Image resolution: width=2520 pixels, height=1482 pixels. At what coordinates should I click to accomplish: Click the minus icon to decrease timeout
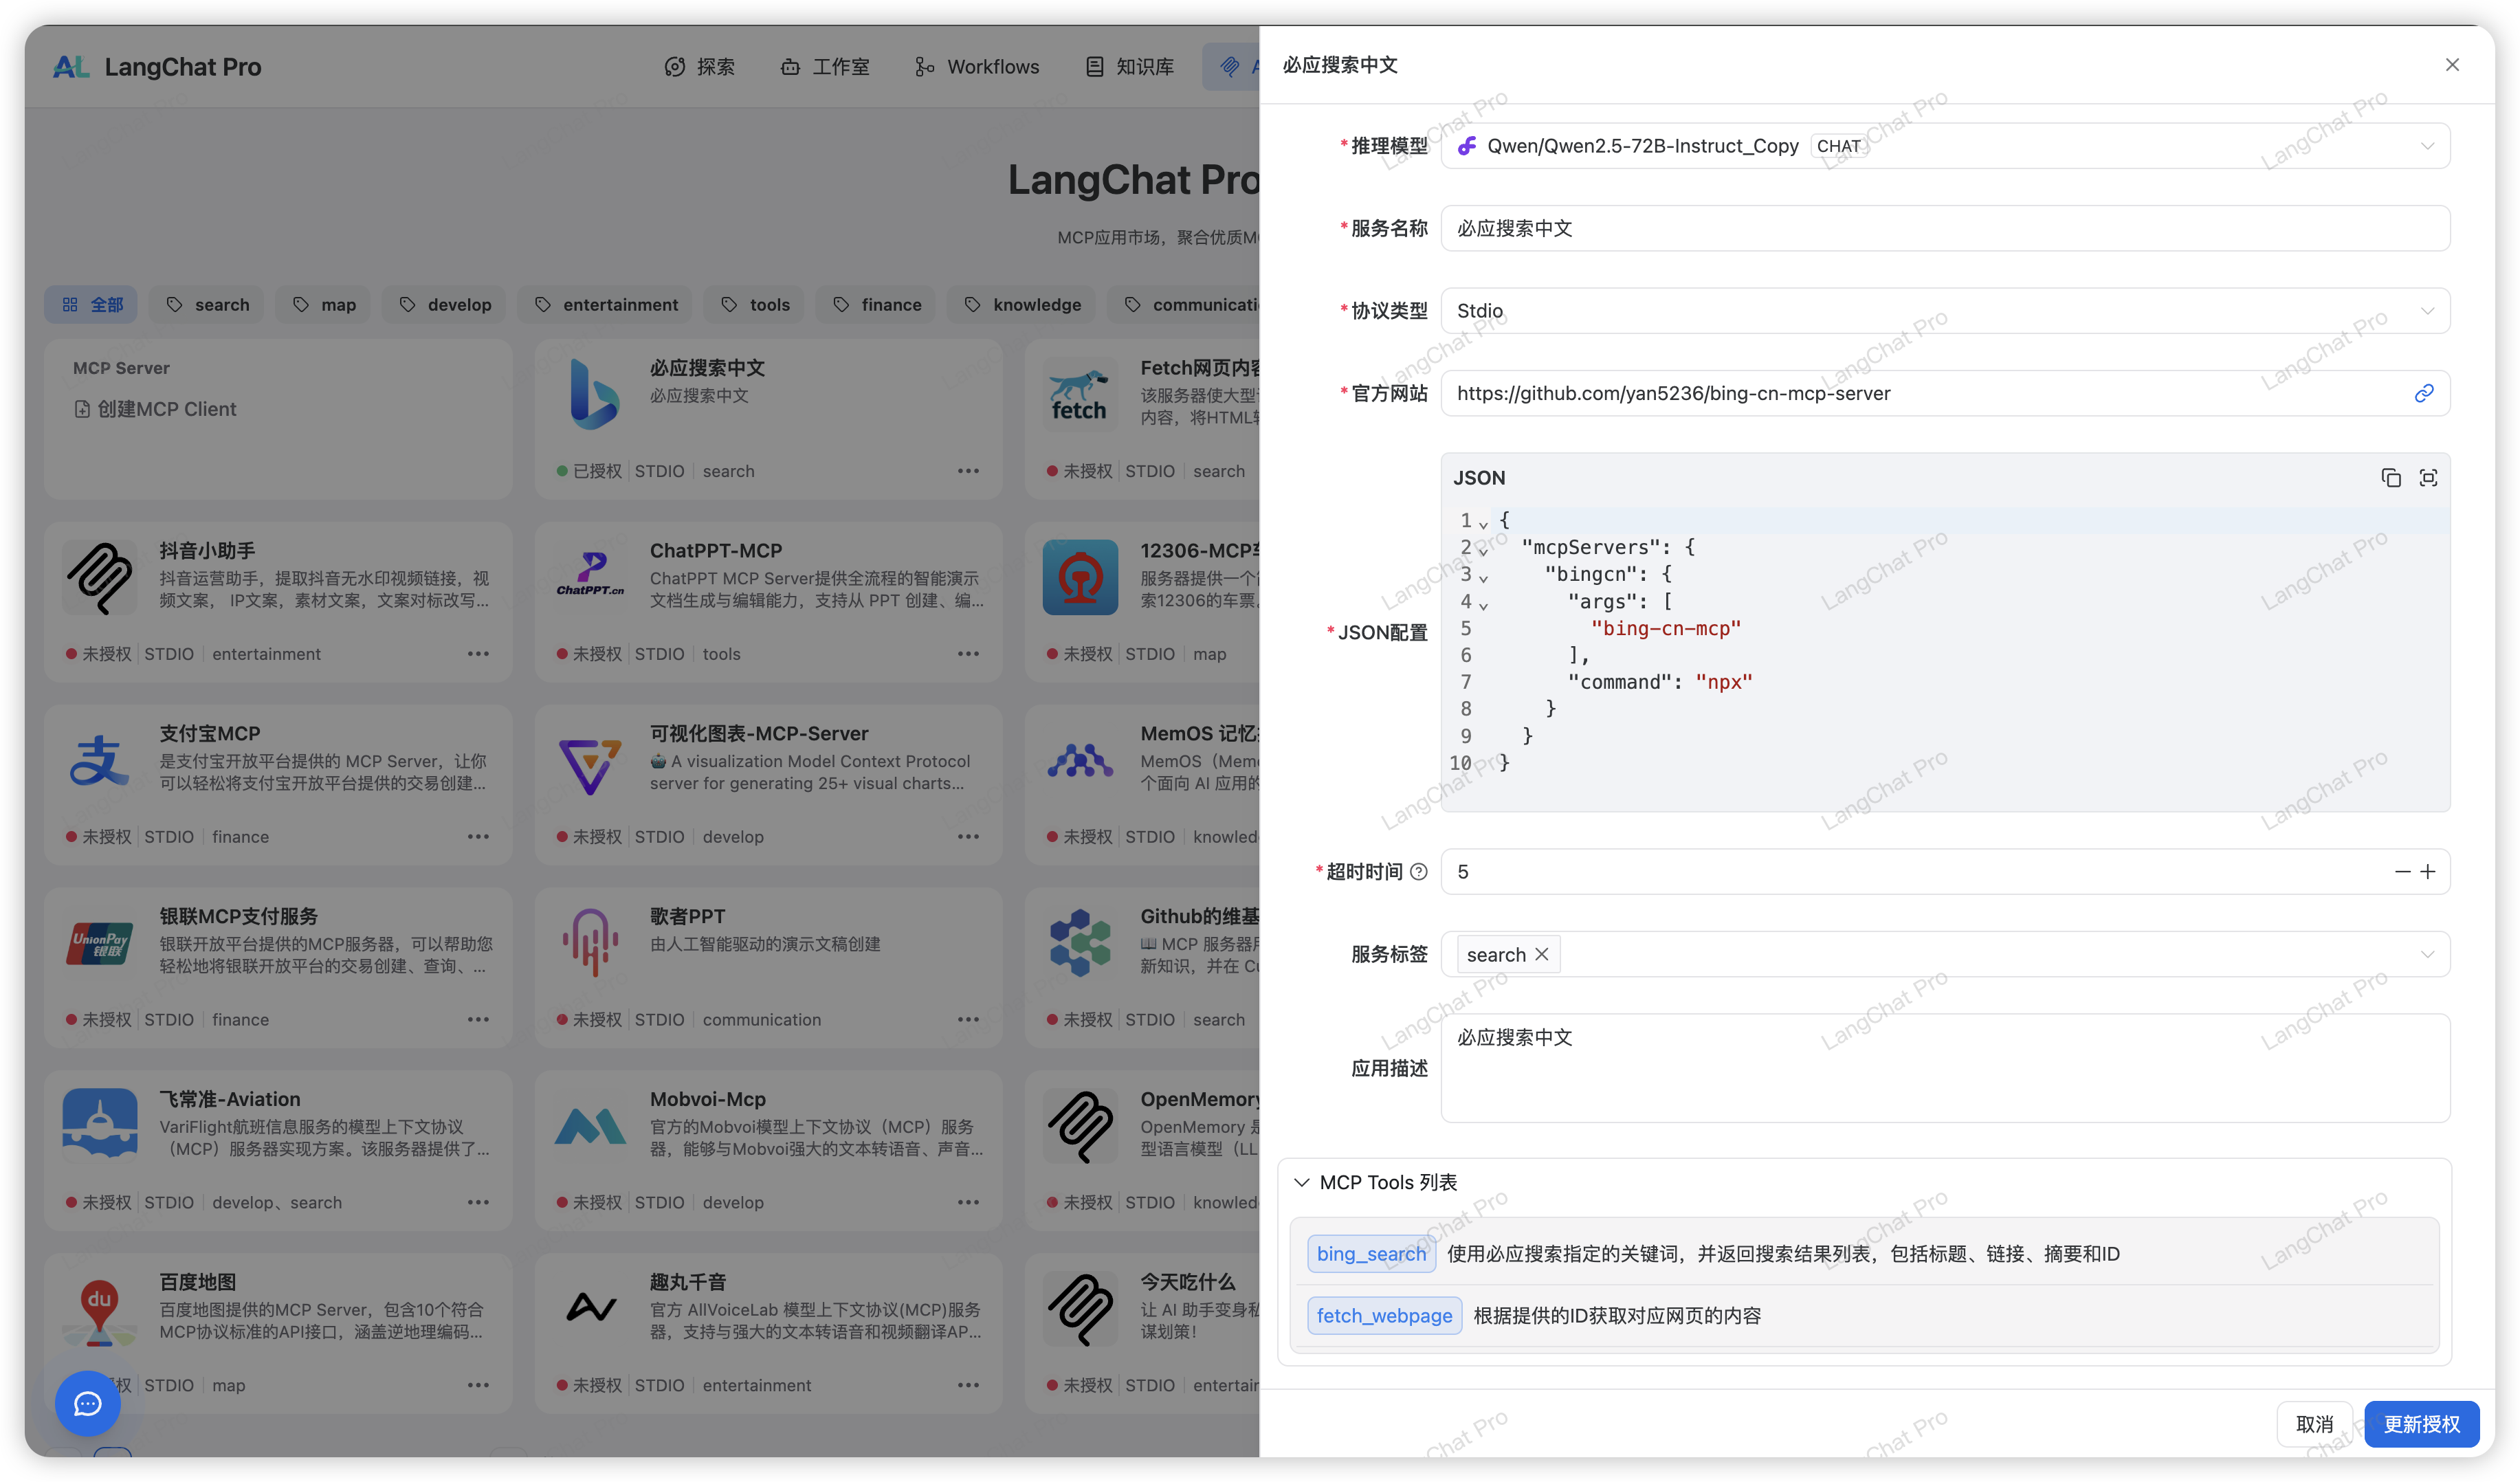[2402, 872]
